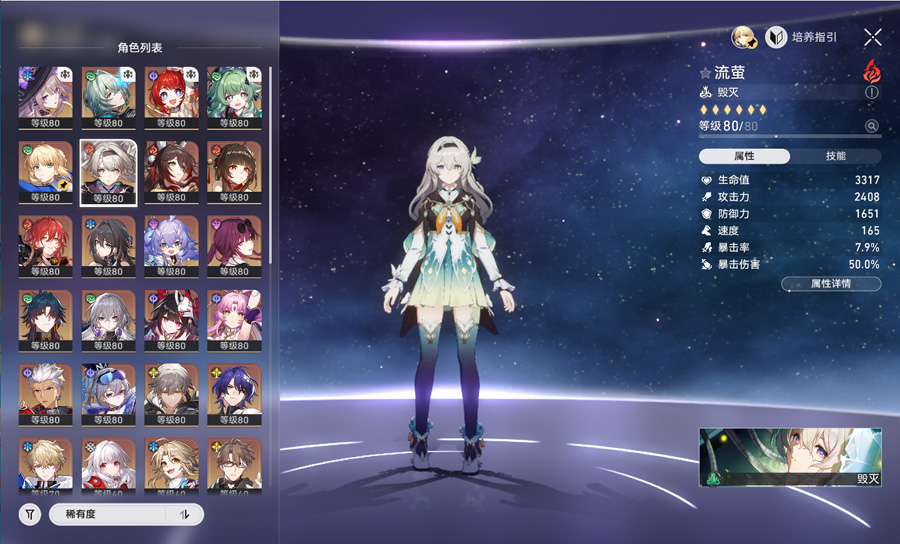This screenshot has height=544, width=900.
Task: Select the magenta-haired character with sunglasses
Action: (x=234, y=246)
